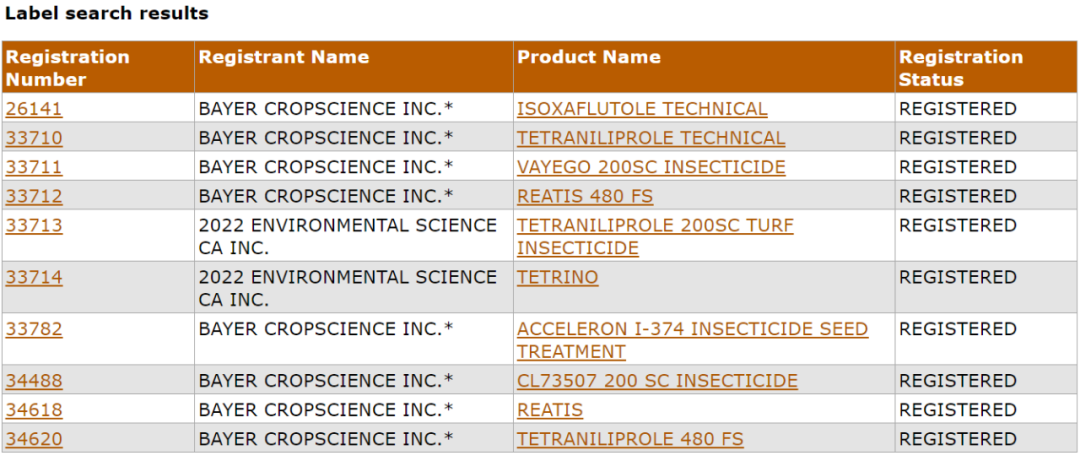Screen dimensions: 1080x461
Task: View CL73507 200 SC INSECTICIDE label
Action: point(657,381)
